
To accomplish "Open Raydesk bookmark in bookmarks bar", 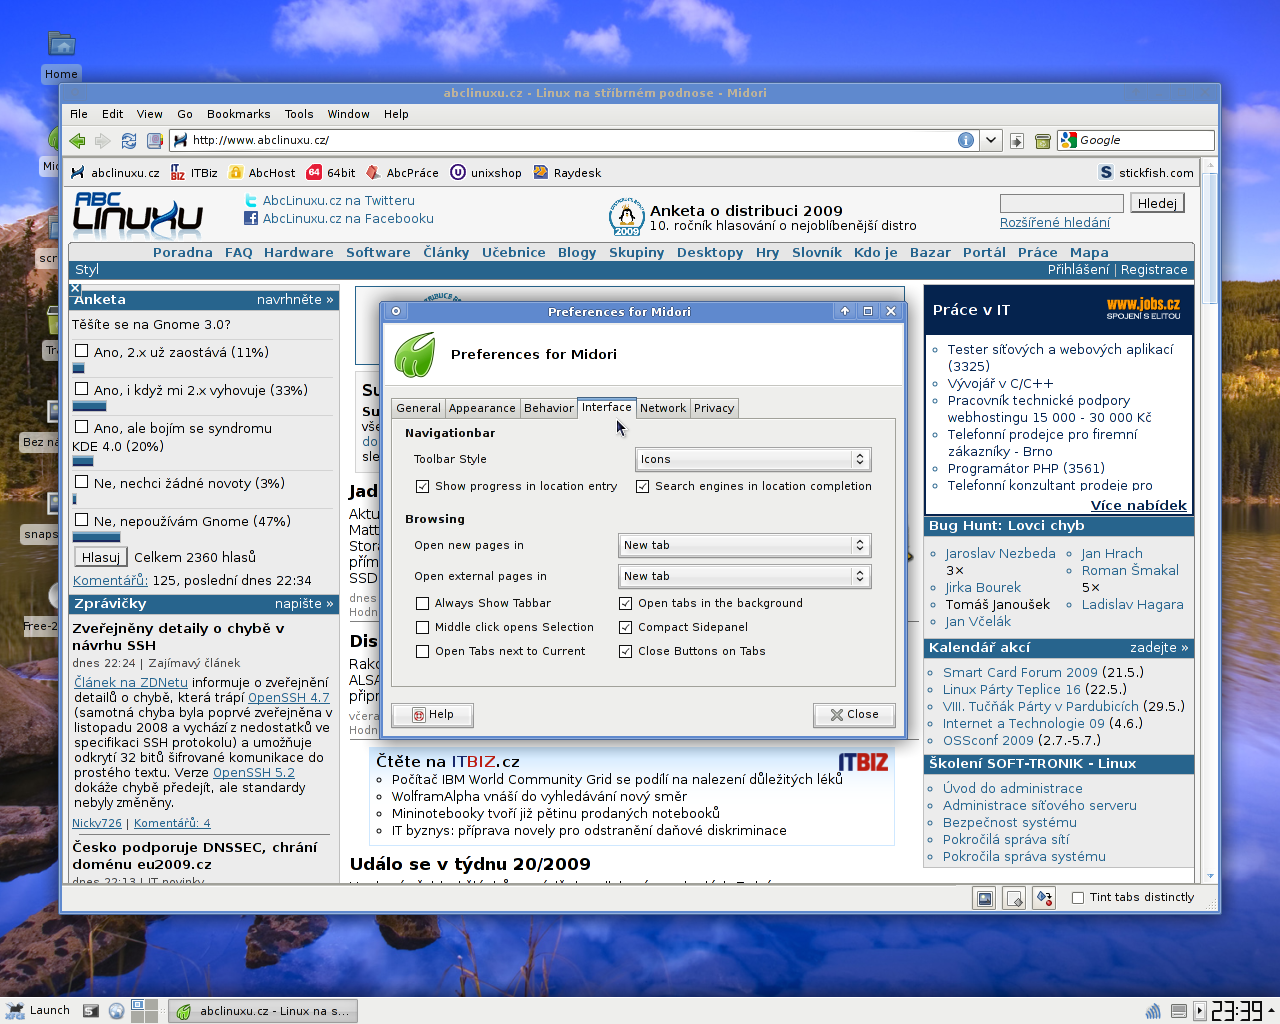I will point(567,173).
